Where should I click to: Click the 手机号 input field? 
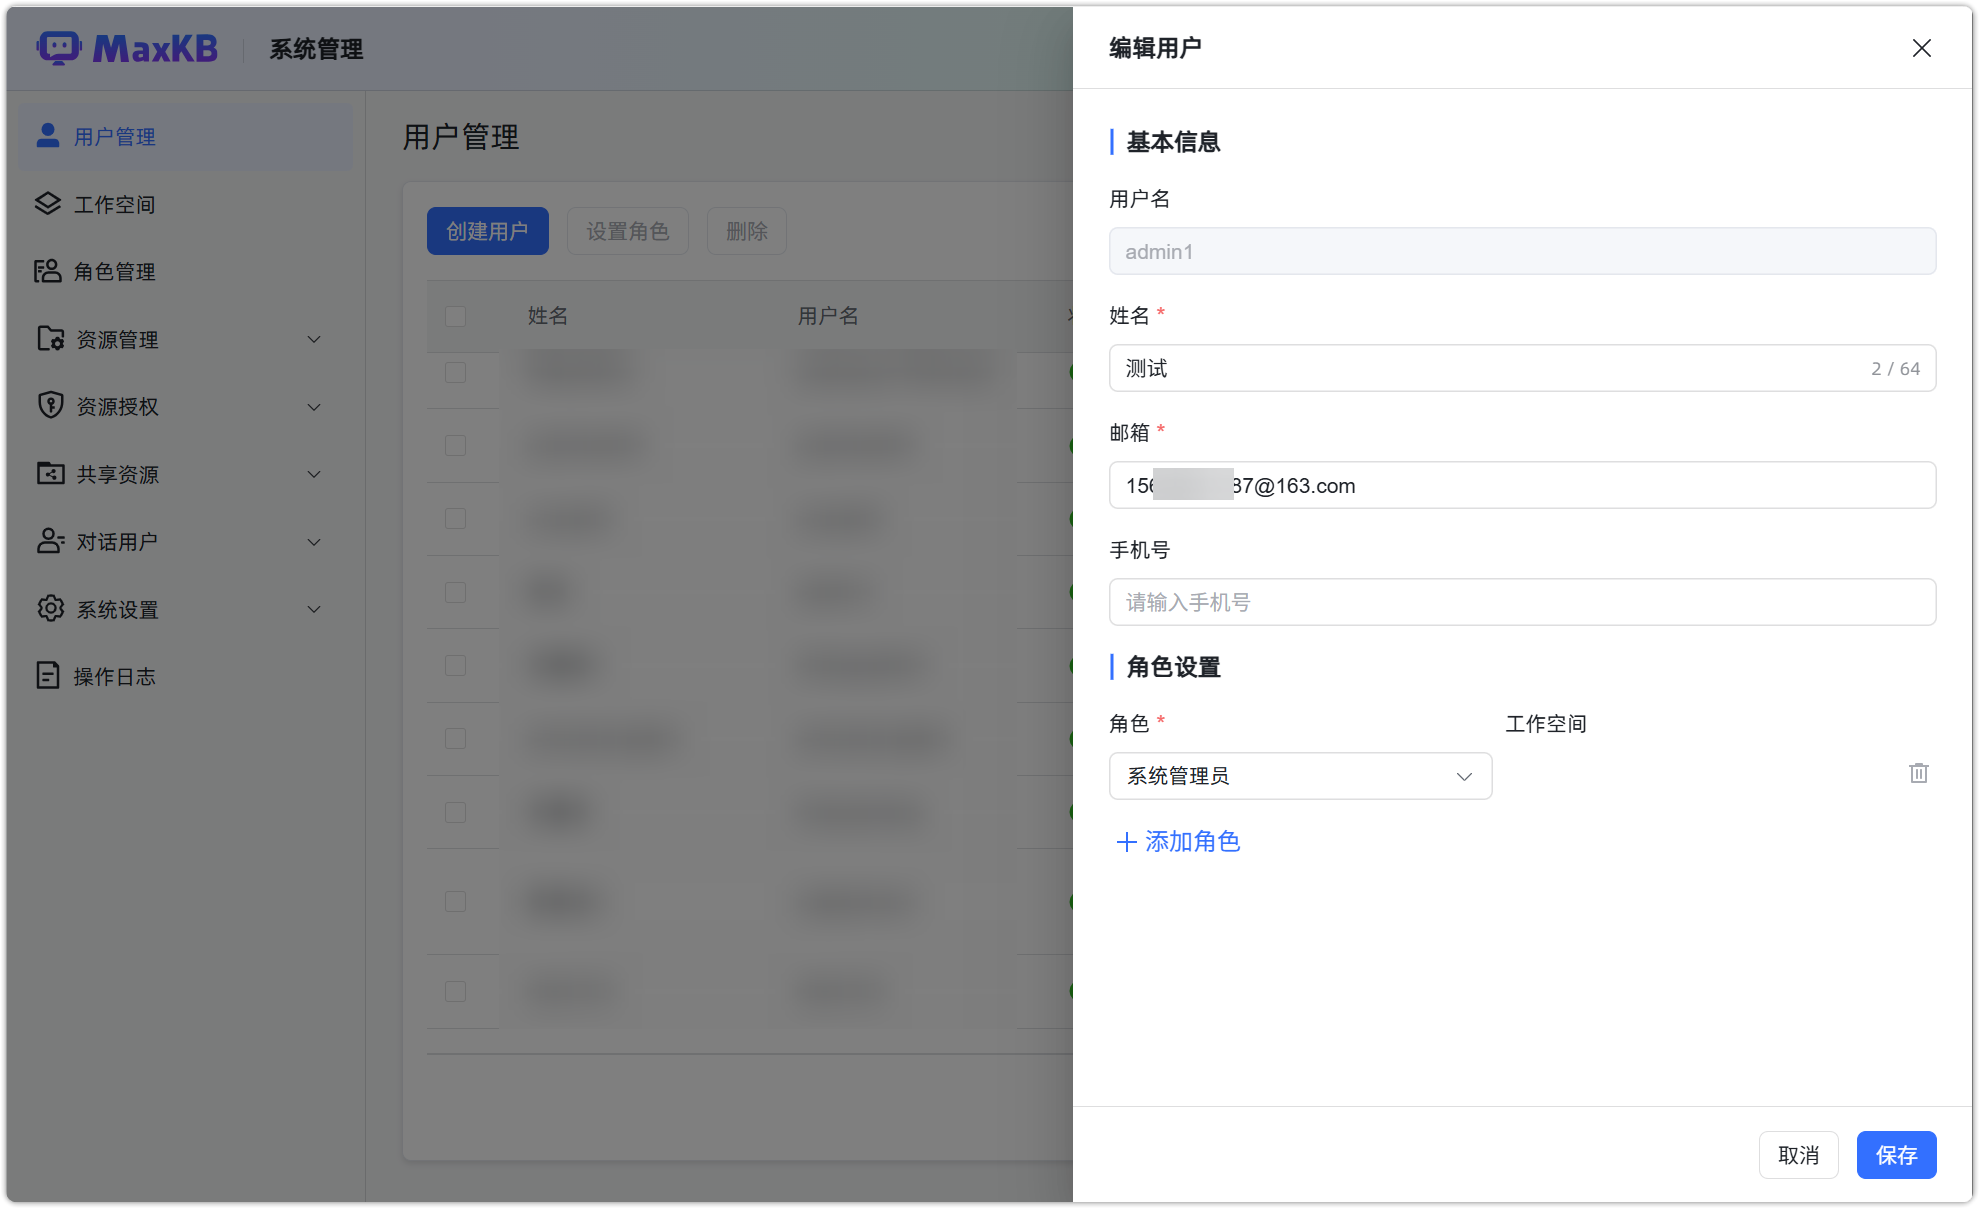pos(1522,601)
